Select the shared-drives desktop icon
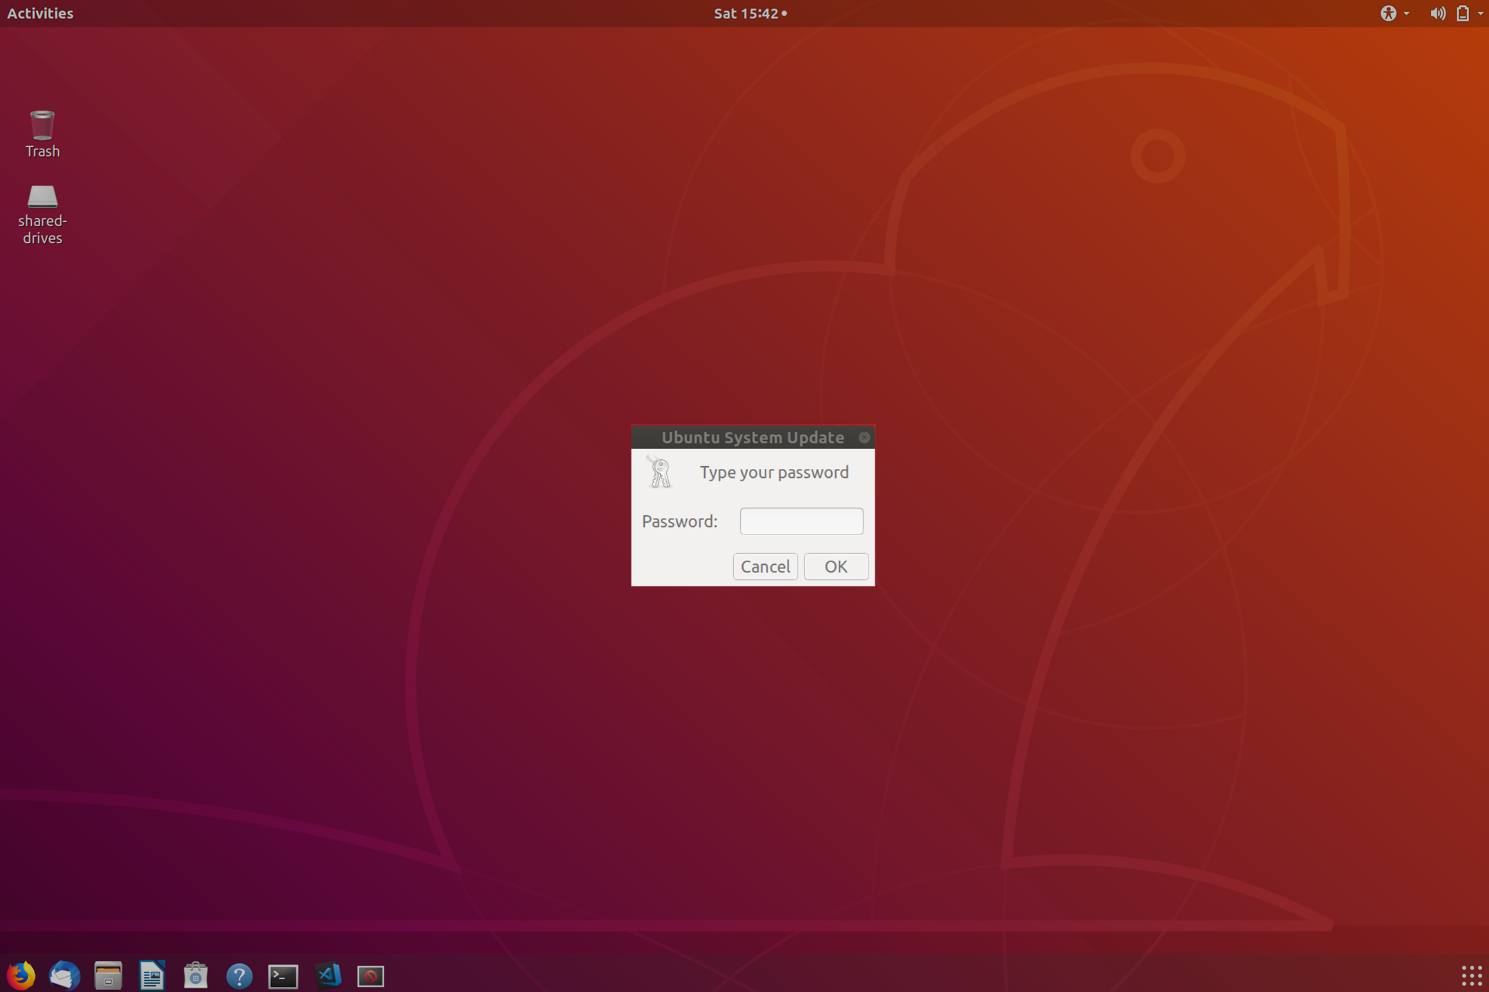 [x=42, y=214]
